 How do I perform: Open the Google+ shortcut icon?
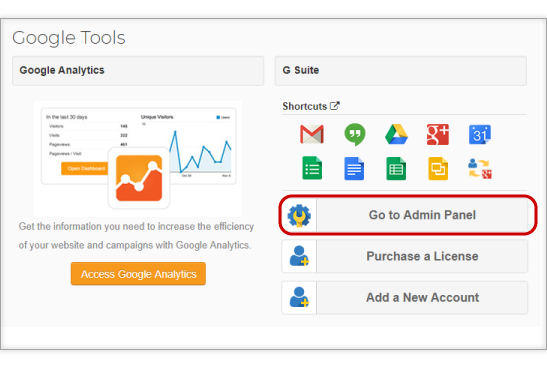click(438, 134)
